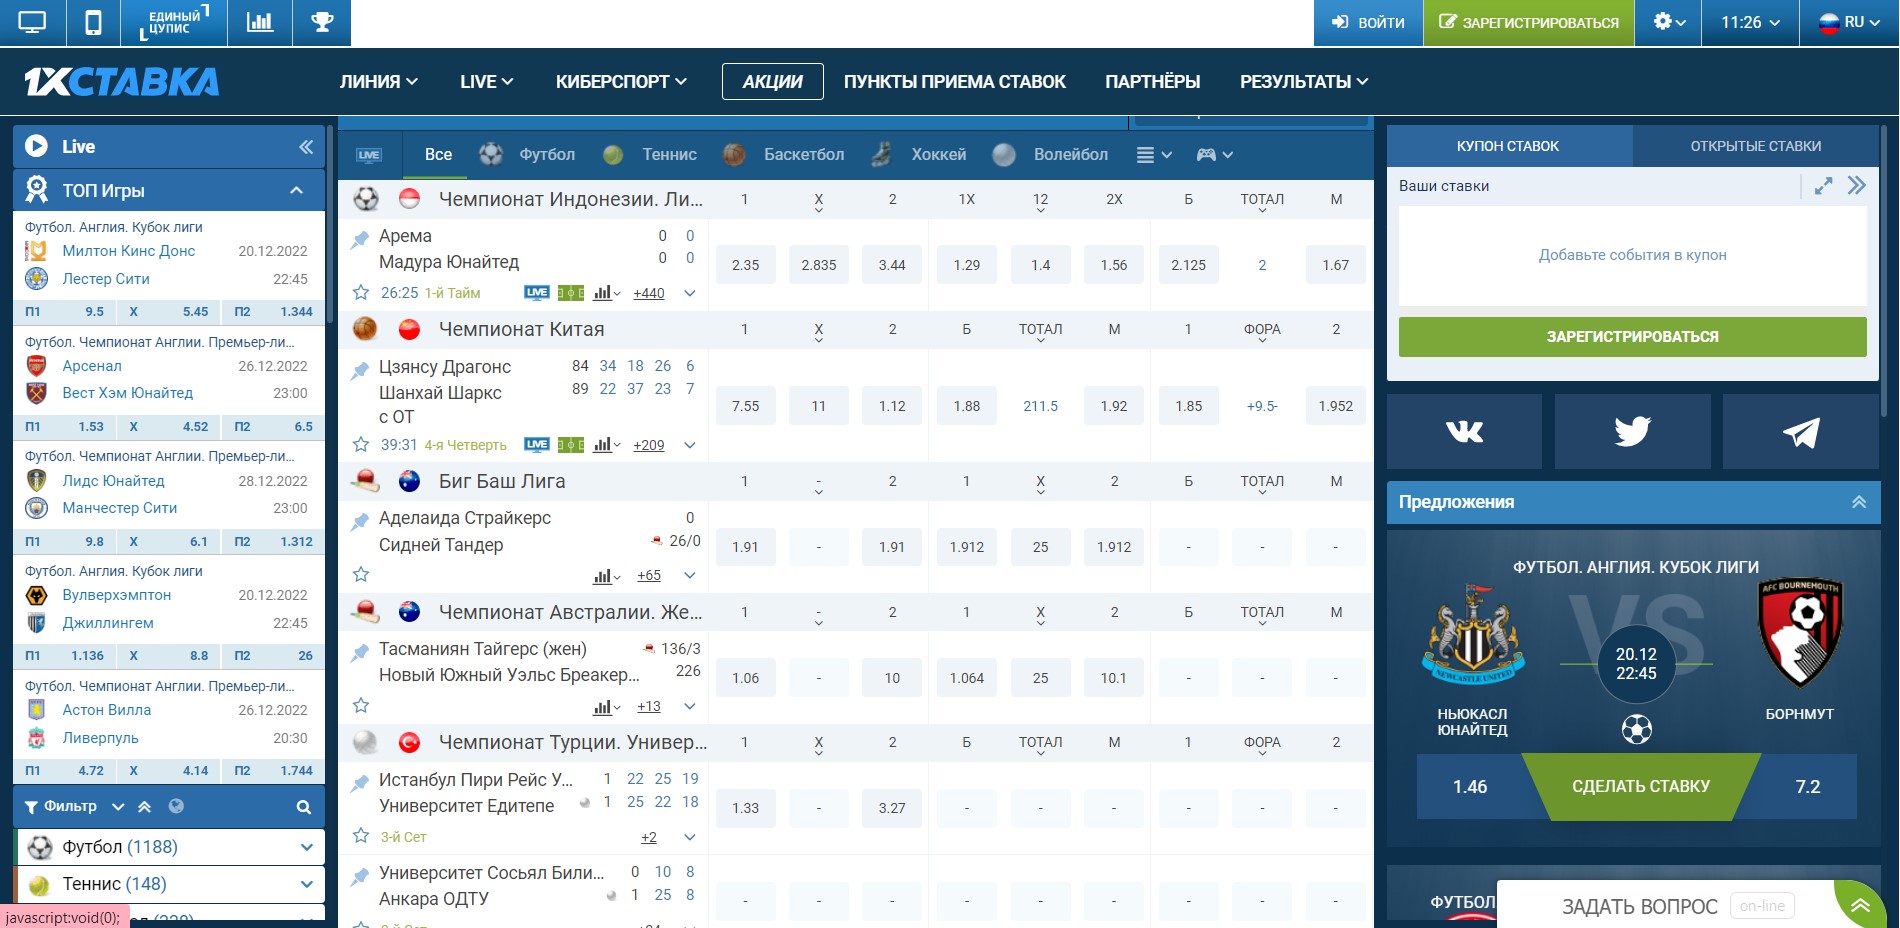Viewport: 1900px width, 928px height.
Task: Open the sports list menu dropdown
Action: tap(1154, 155)
